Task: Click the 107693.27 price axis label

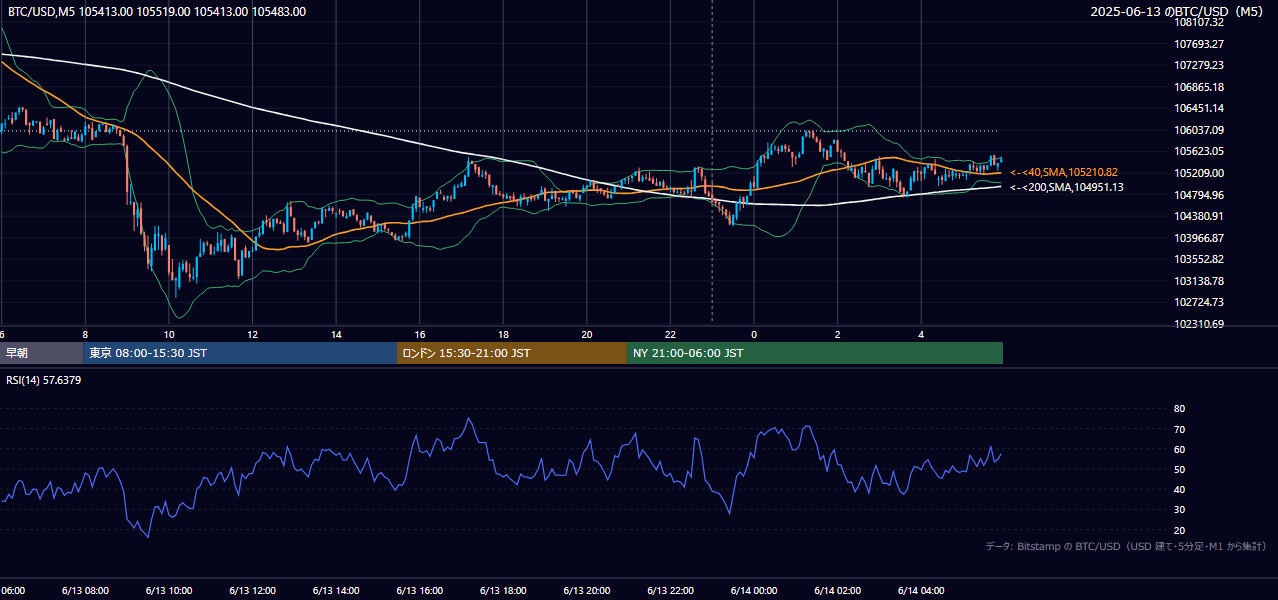Action: point(1198,44)
